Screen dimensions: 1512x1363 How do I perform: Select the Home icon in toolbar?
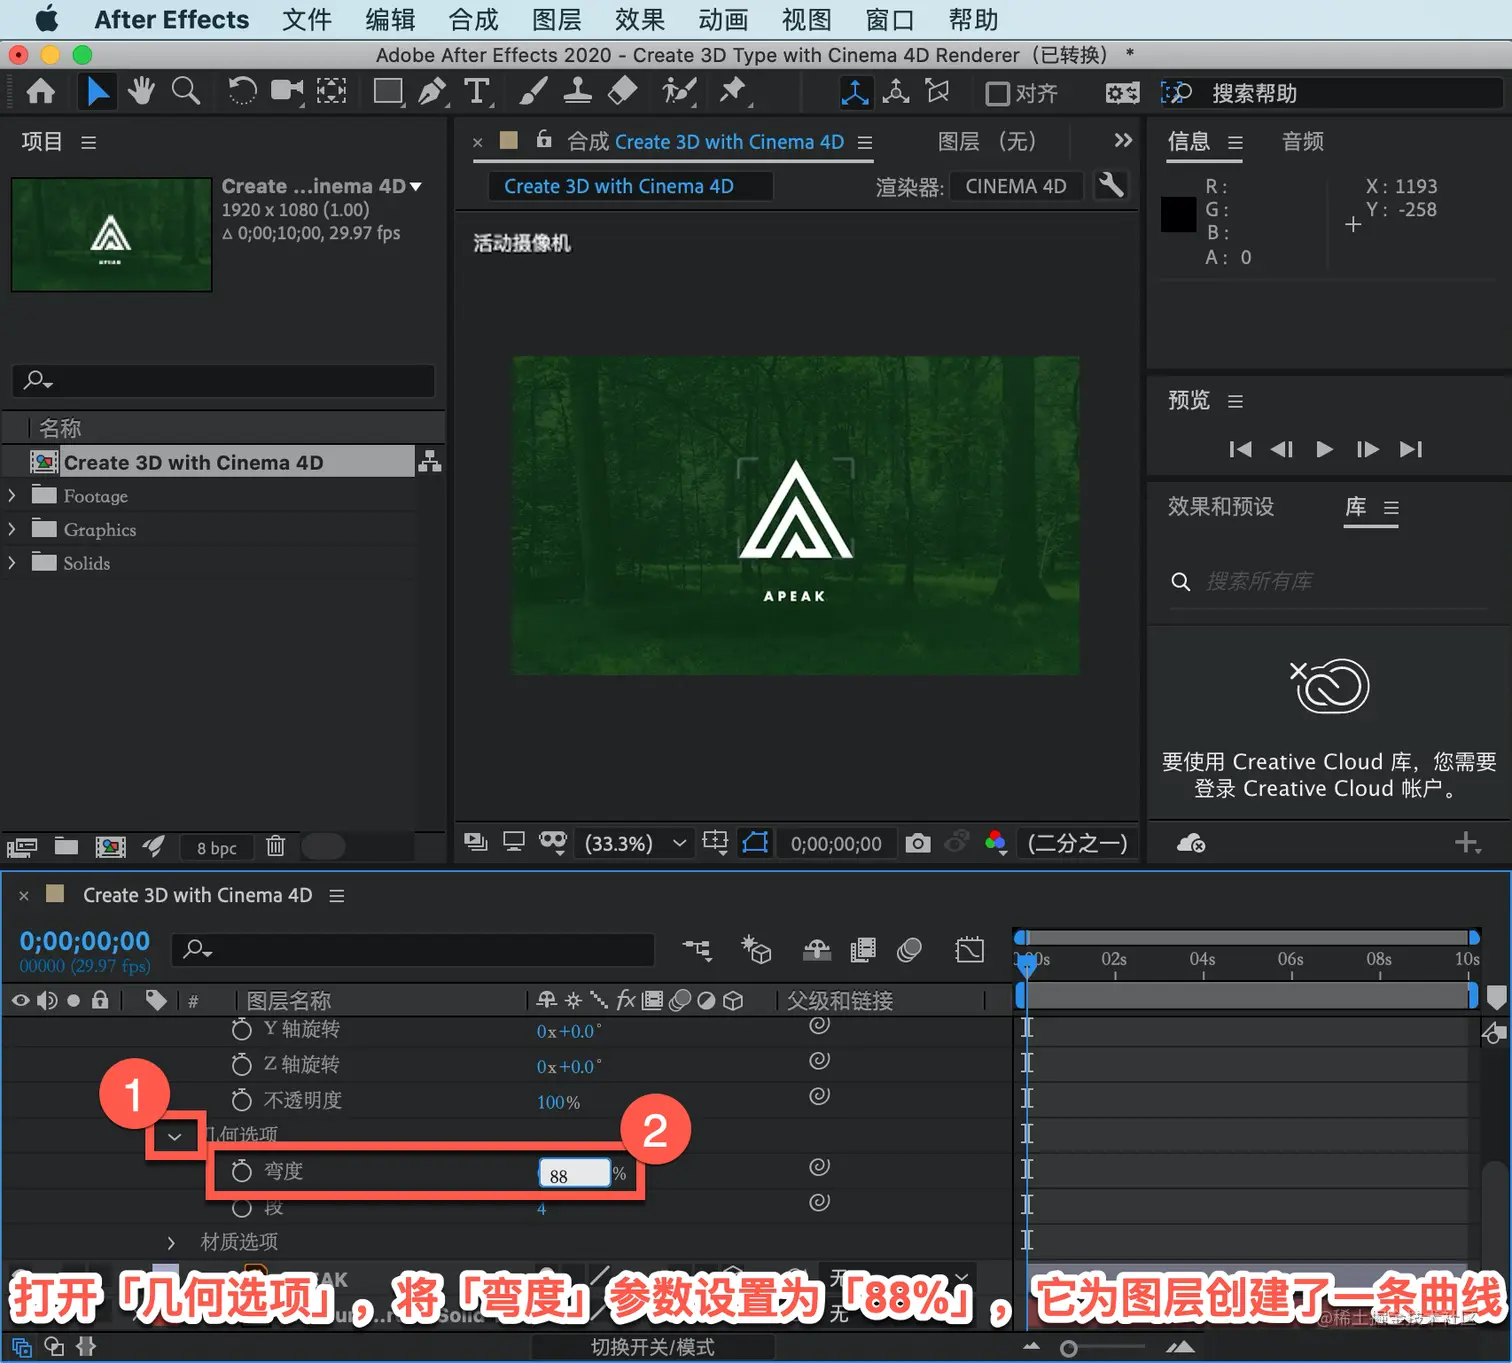coord(41,92)
